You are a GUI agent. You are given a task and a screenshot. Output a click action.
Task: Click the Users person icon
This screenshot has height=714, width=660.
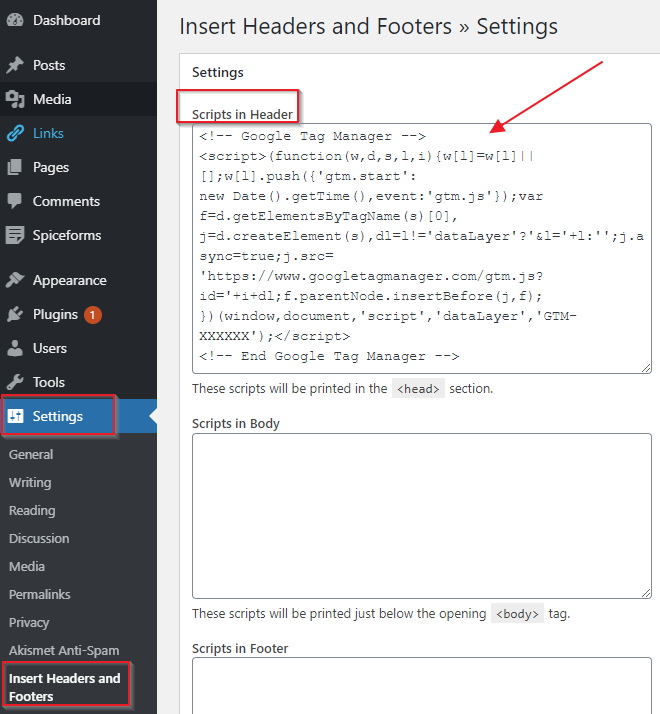pyautogui.click(x=15, y=348)
